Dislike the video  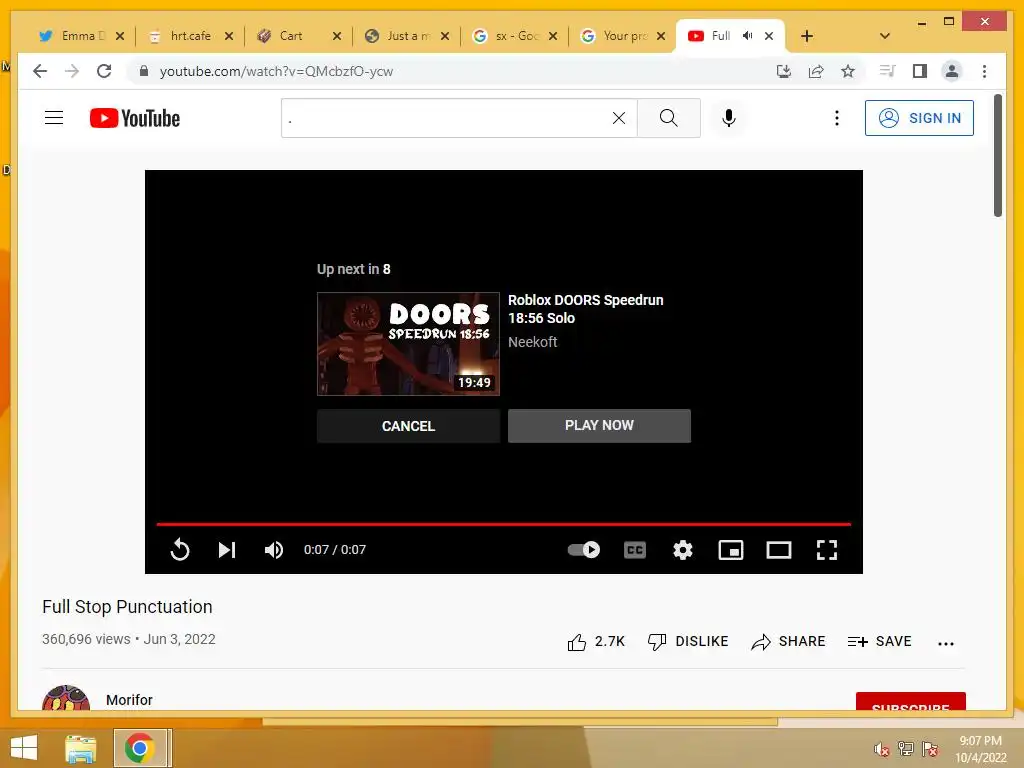pyautogui.click(x=688, y=642)
